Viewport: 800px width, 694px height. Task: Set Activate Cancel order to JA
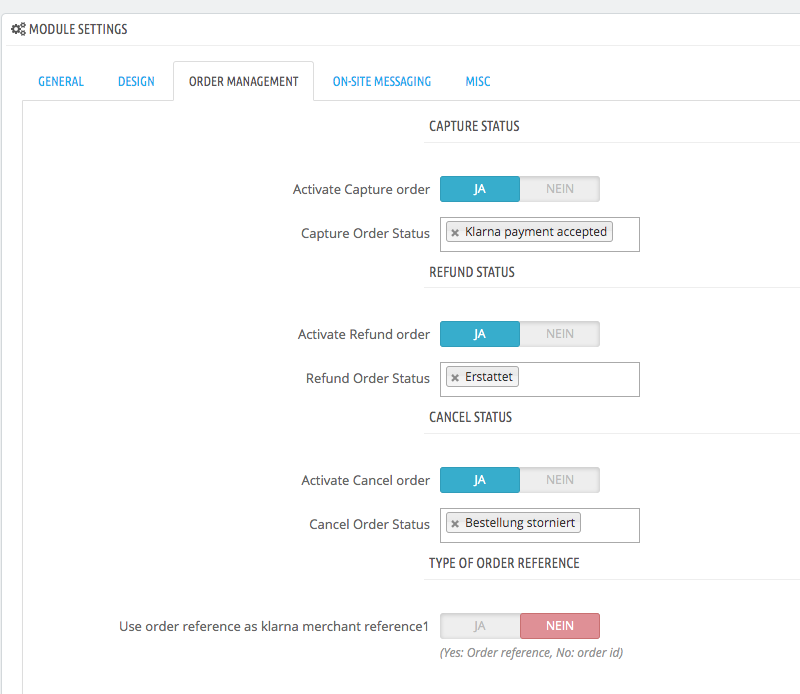click(x=480, y=480)
